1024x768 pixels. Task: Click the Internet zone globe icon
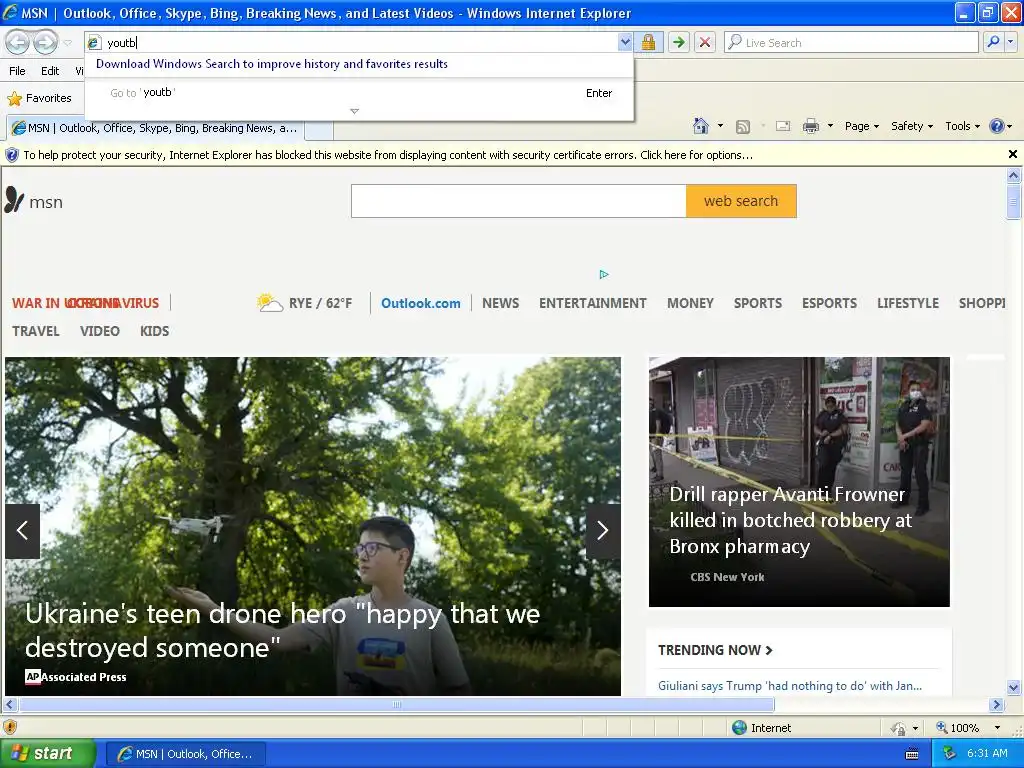pos(739,728)
